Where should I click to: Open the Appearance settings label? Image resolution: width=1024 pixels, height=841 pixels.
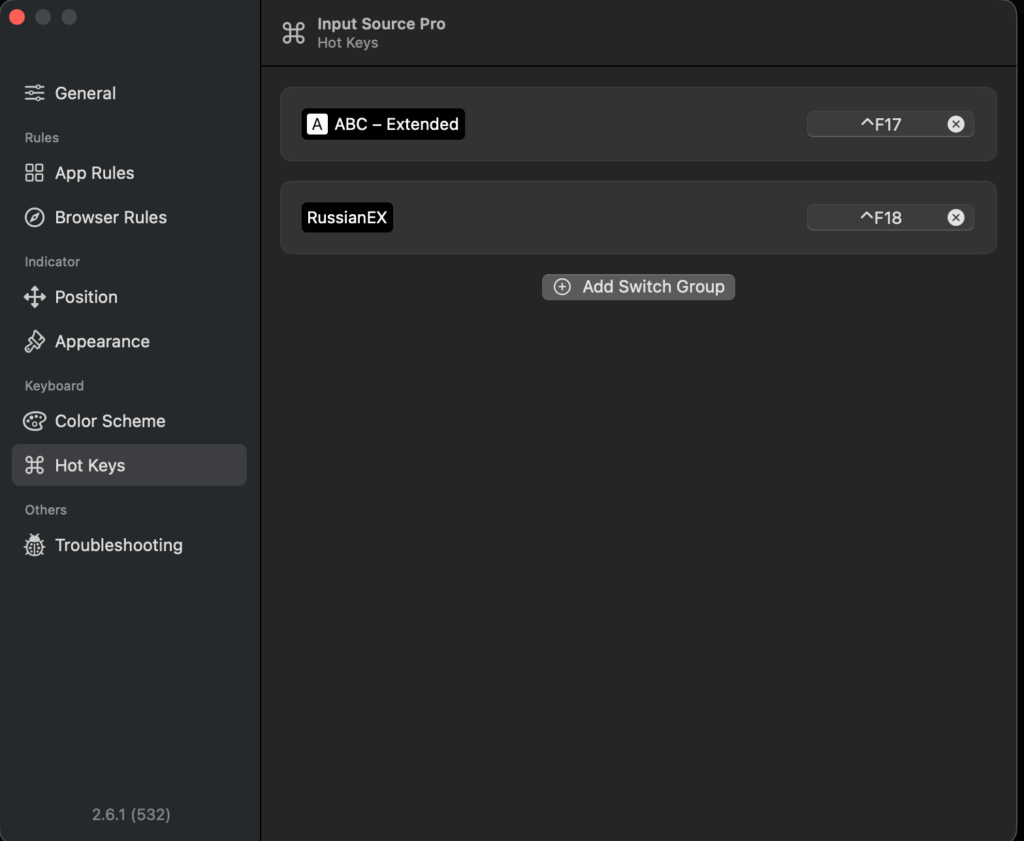pyautogui.click(x=102, y=341)
